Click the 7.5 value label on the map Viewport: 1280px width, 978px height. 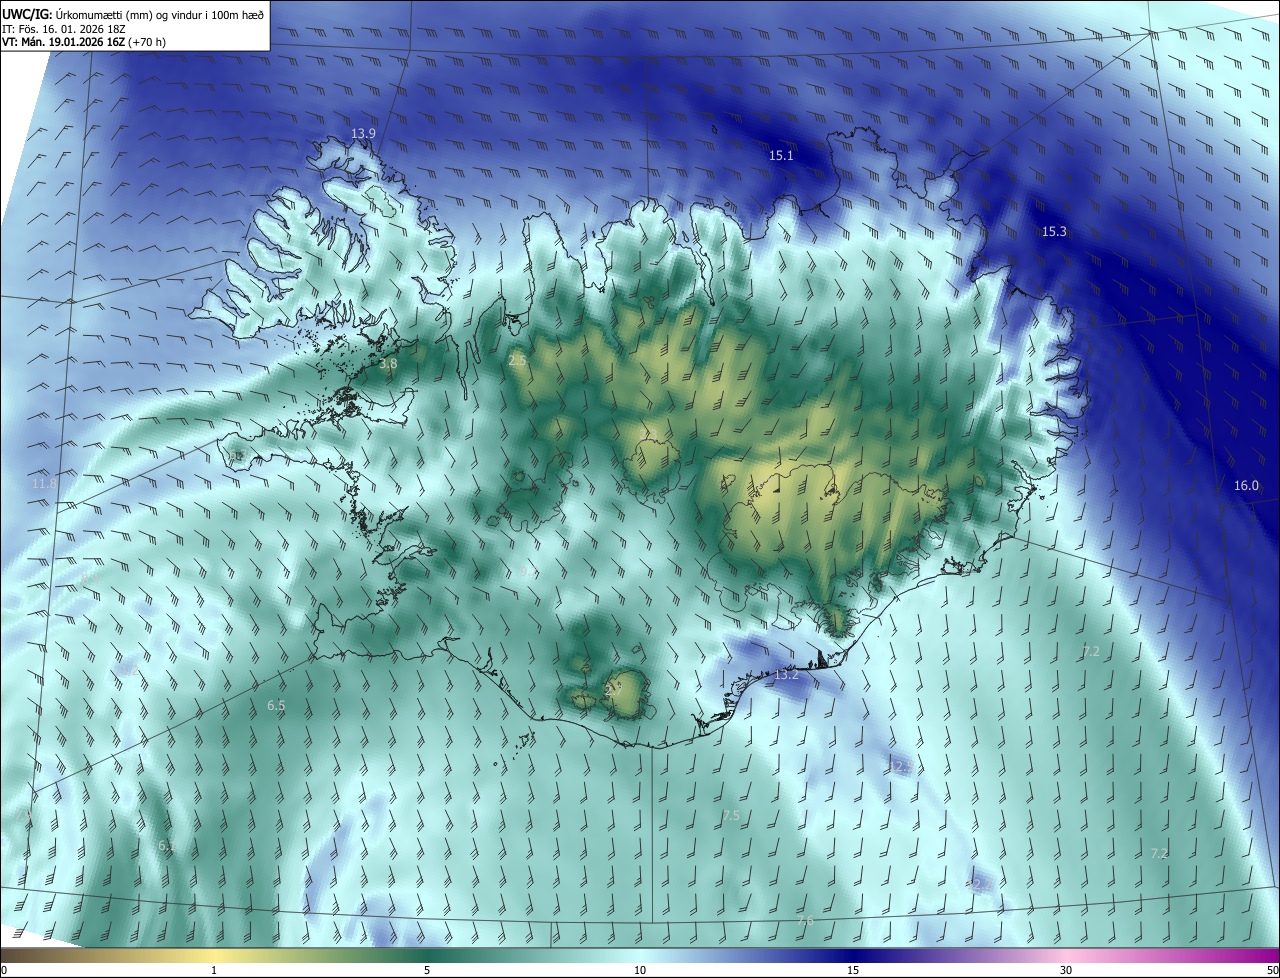pyautogui.click(x=731, y=815)
